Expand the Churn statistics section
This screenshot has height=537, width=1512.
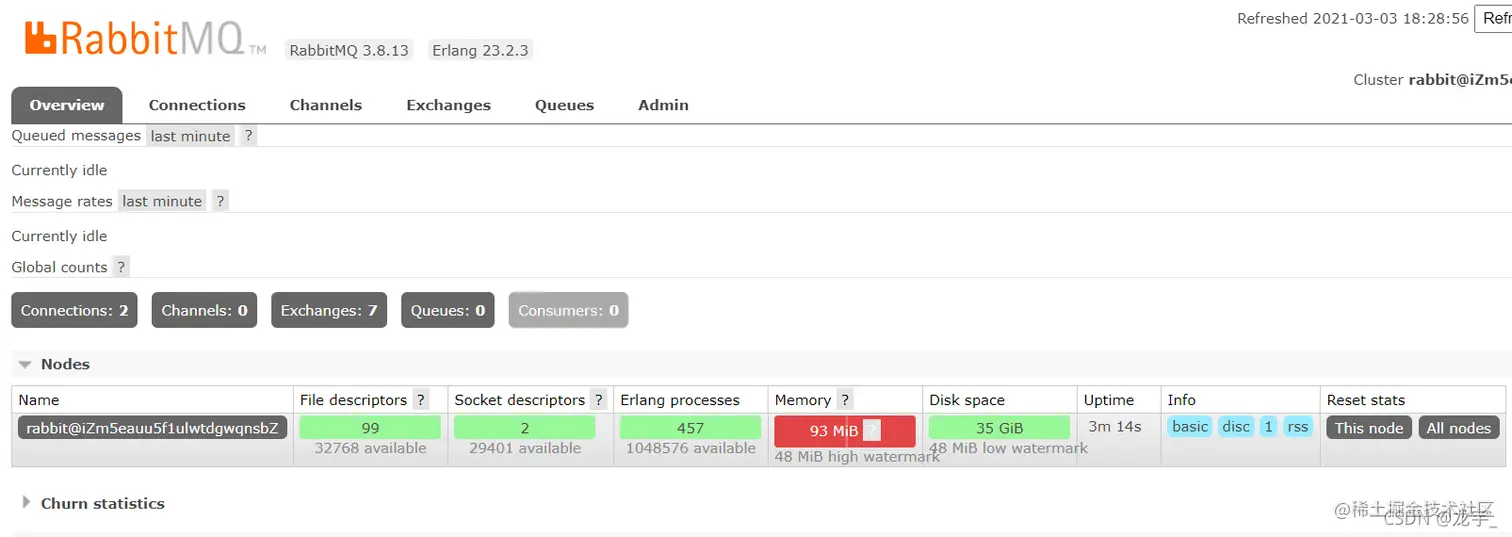click(x=93, y=503)
